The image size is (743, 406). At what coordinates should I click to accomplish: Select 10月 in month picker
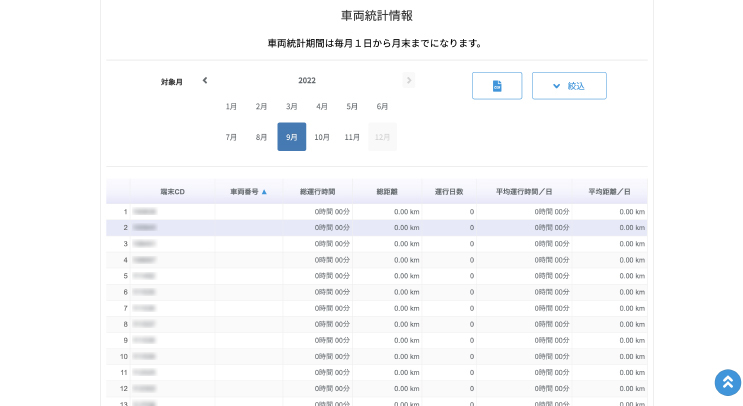(x=322, y=137)
